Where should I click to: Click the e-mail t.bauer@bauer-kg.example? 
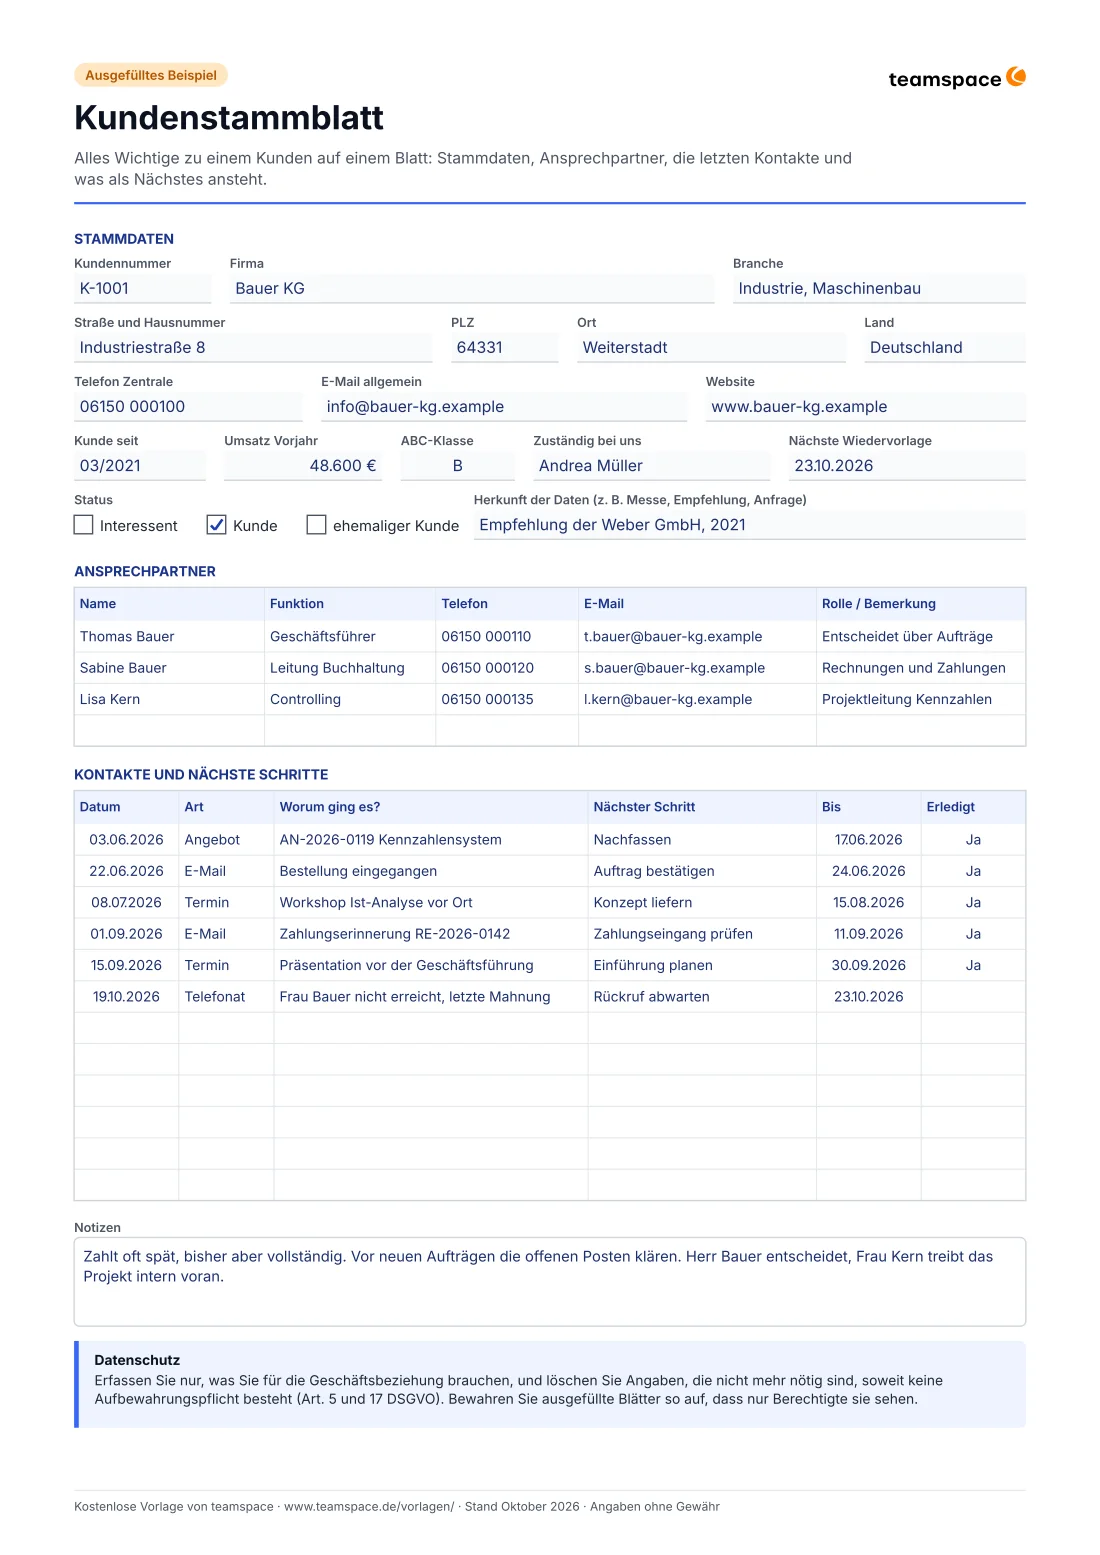point(673,636)
